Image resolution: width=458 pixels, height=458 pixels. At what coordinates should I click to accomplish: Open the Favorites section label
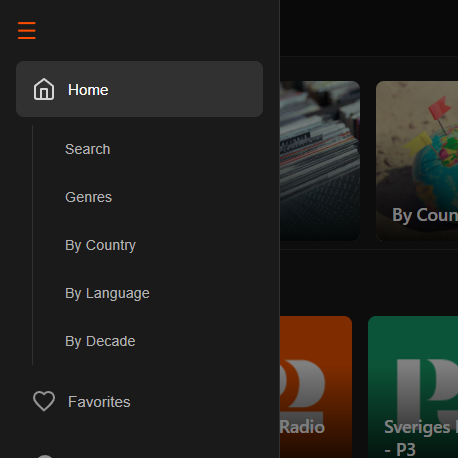[99, 402]
